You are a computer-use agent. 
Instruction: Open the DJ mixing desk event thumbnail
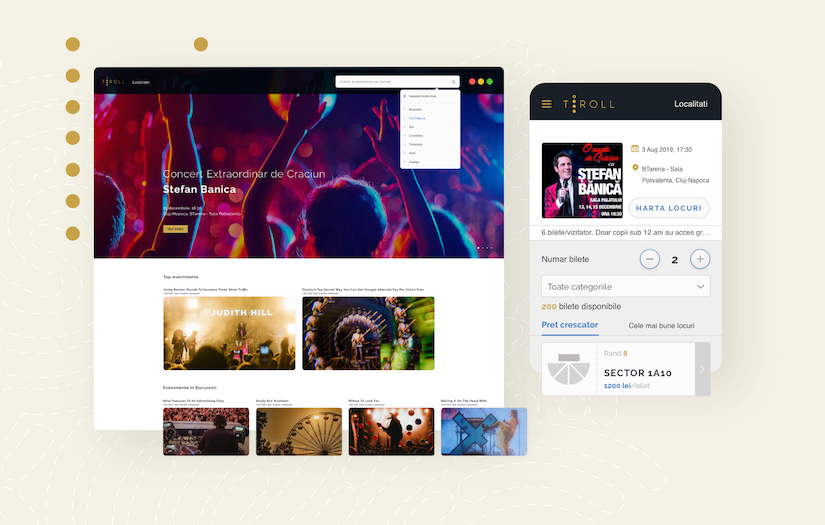(x=206, y=431)
